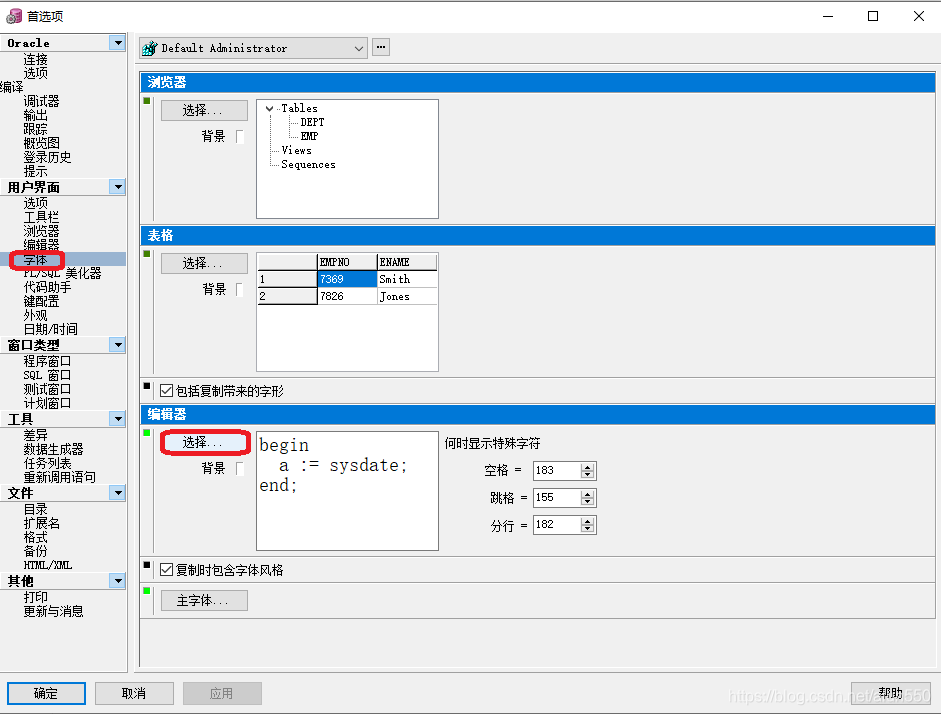
Task: Select 数据生成器 in the sidebar
Action: click(x=53, y=449)
